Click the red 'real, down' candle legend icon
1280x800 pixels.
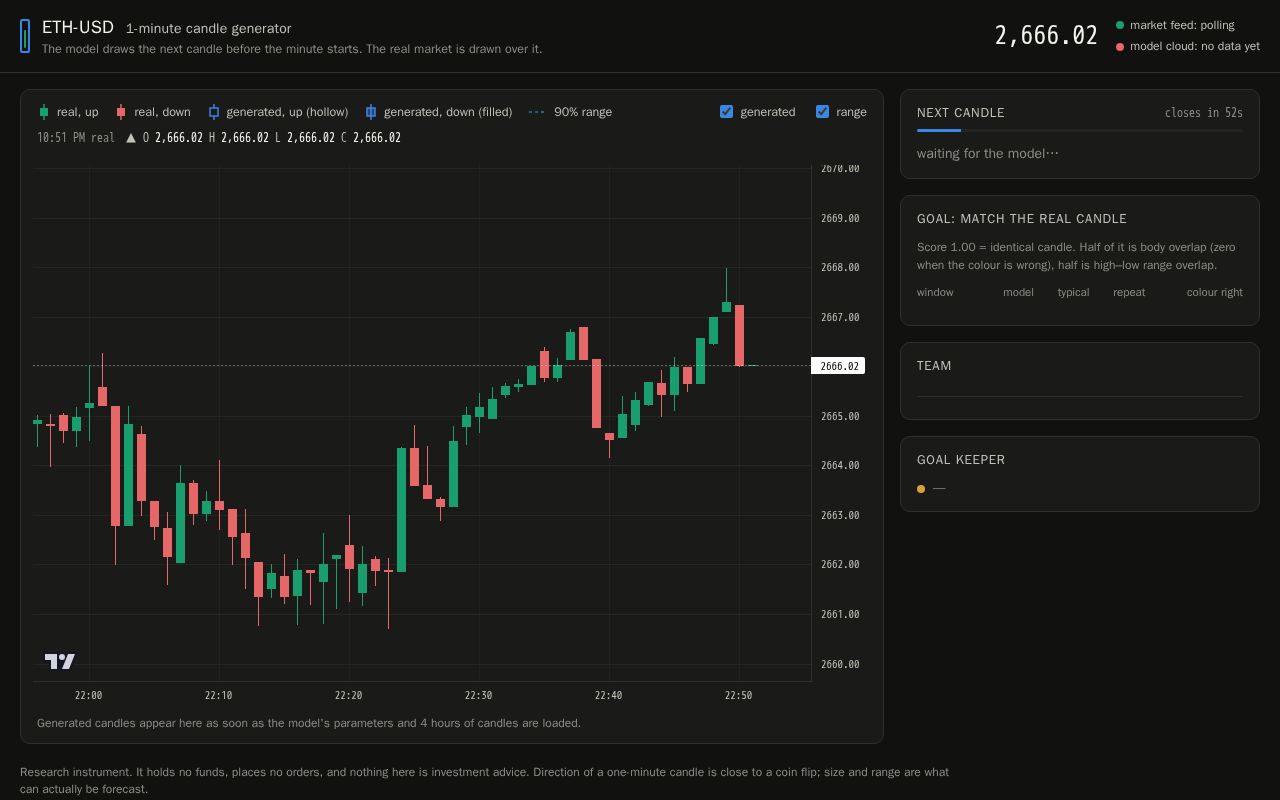(x=121, y=112)
